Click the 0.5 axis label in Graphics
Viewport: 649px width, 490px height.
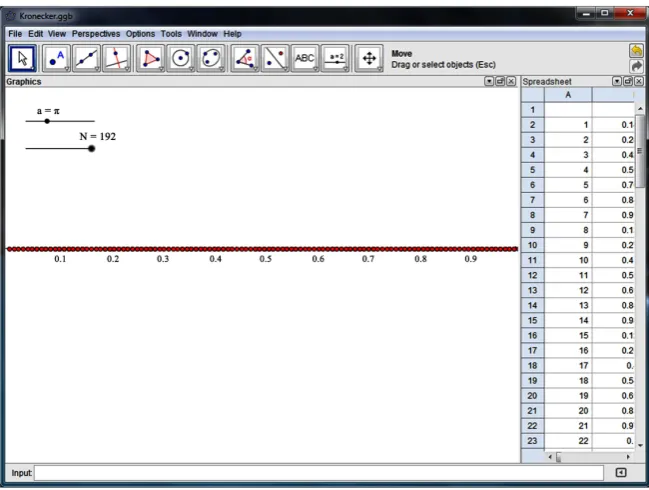pos(265,259)
